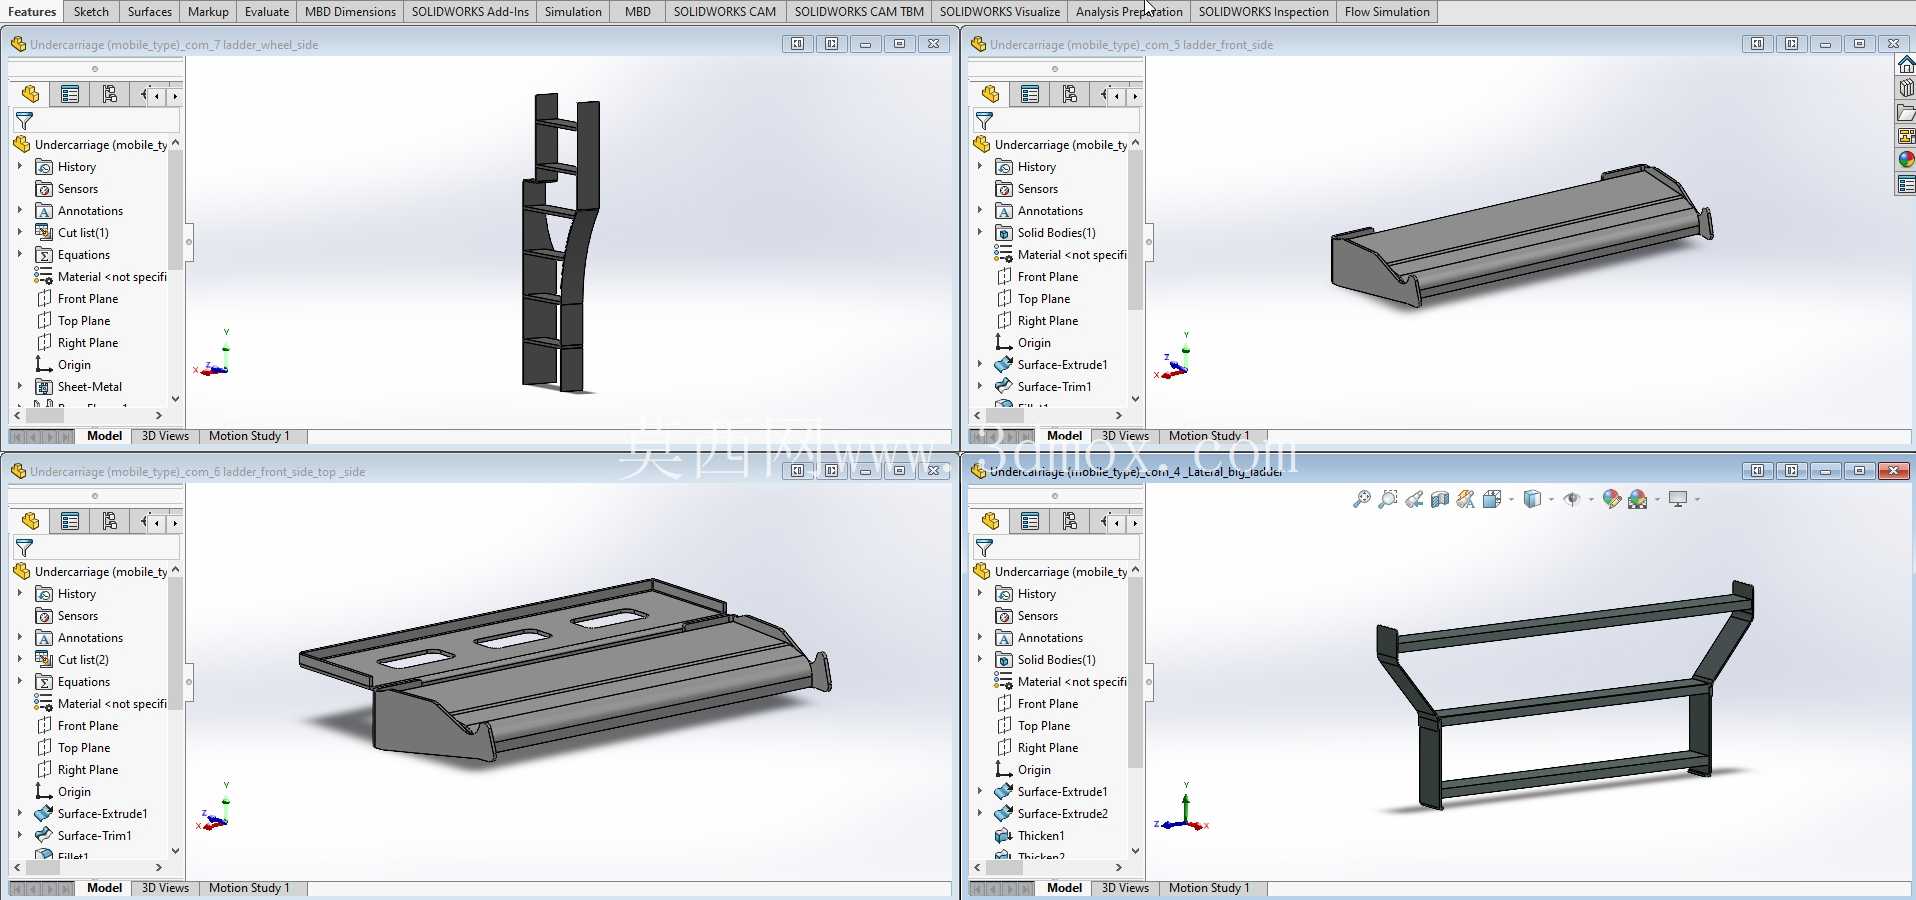Click filter funnel icon in Lateral_big_ladder window
The height and width of the screenshot is (900, 1916).
(x=985, y=547)
